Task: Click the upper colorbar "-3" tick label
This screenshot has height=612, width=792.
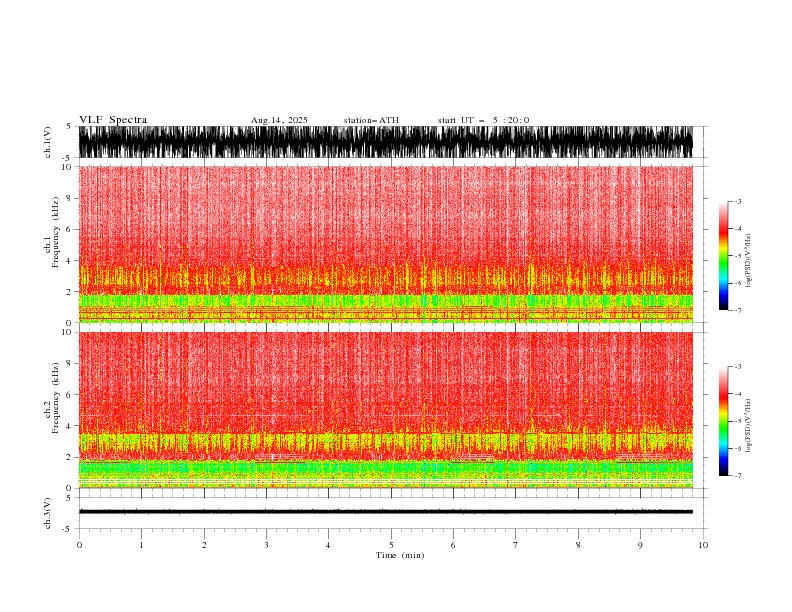Action: (737, 201)
